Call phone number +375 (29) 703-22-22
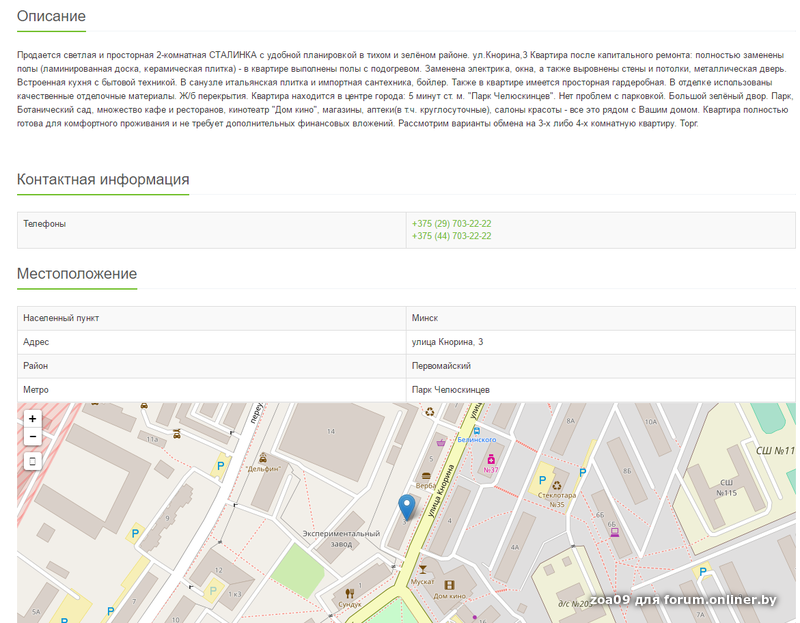The width and height of the screenshot is (800, 623). 452,223
